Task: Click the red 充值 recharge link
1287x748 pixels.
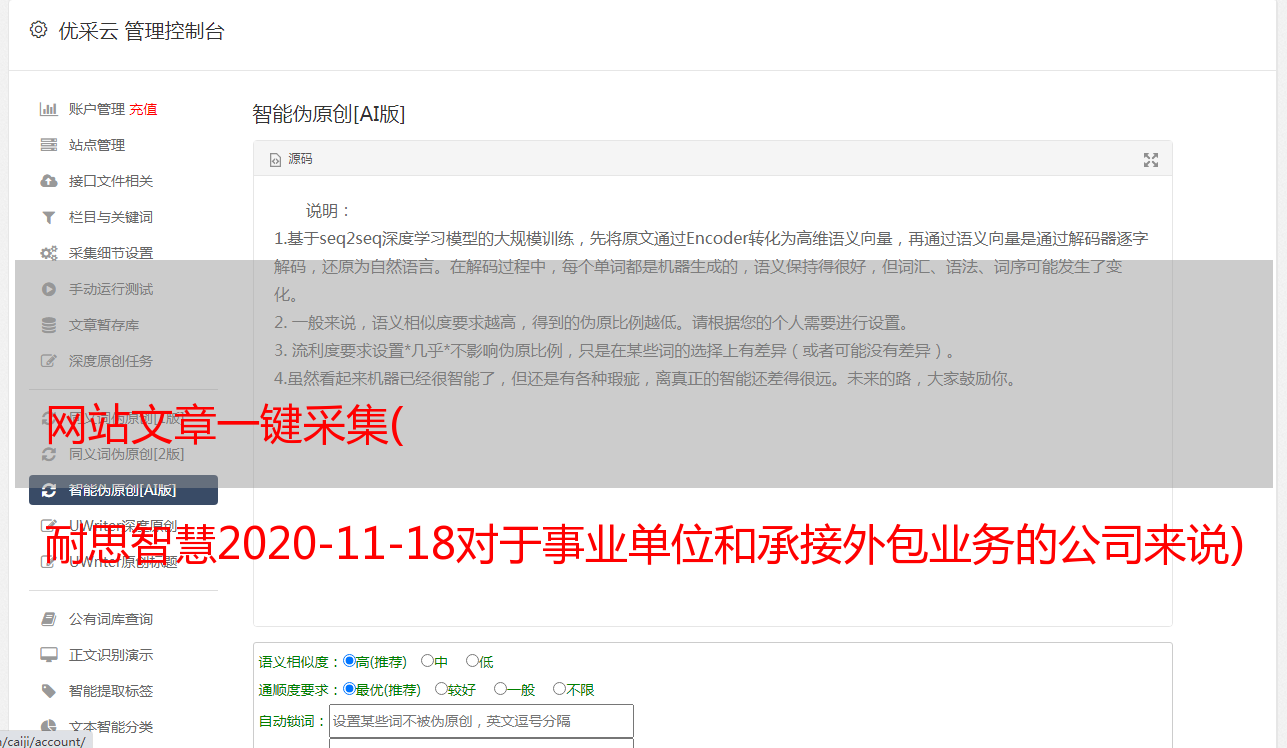Action: (x=143, y=109)
